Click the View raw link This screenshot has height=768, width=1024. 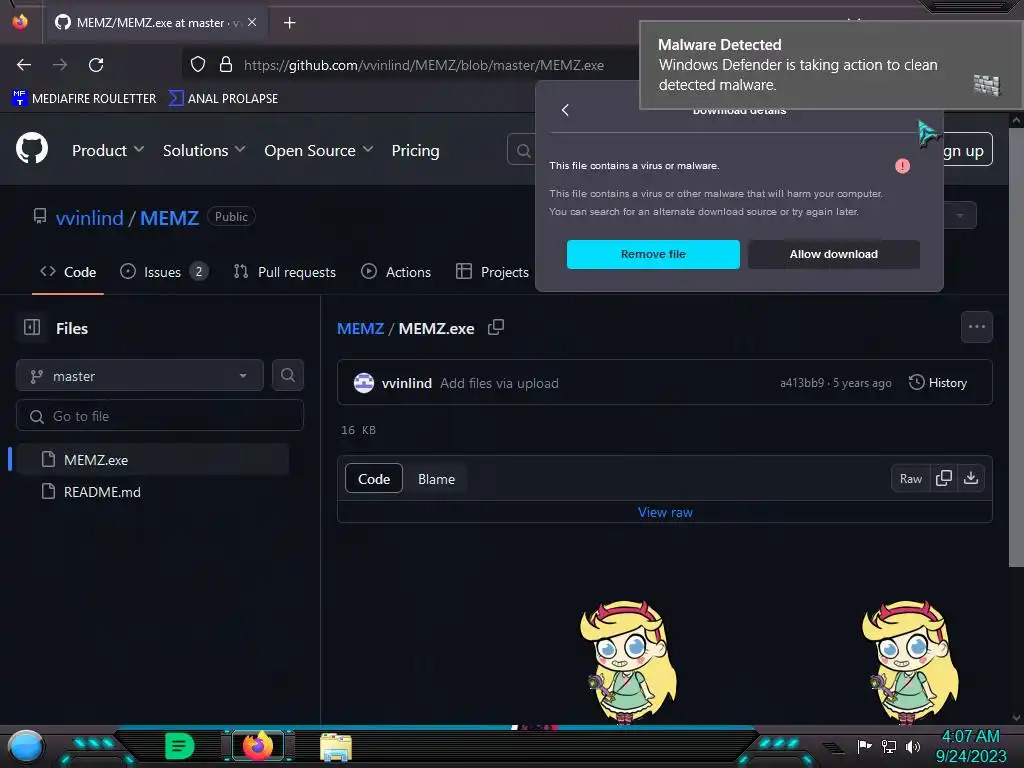(x=665, y=513)
